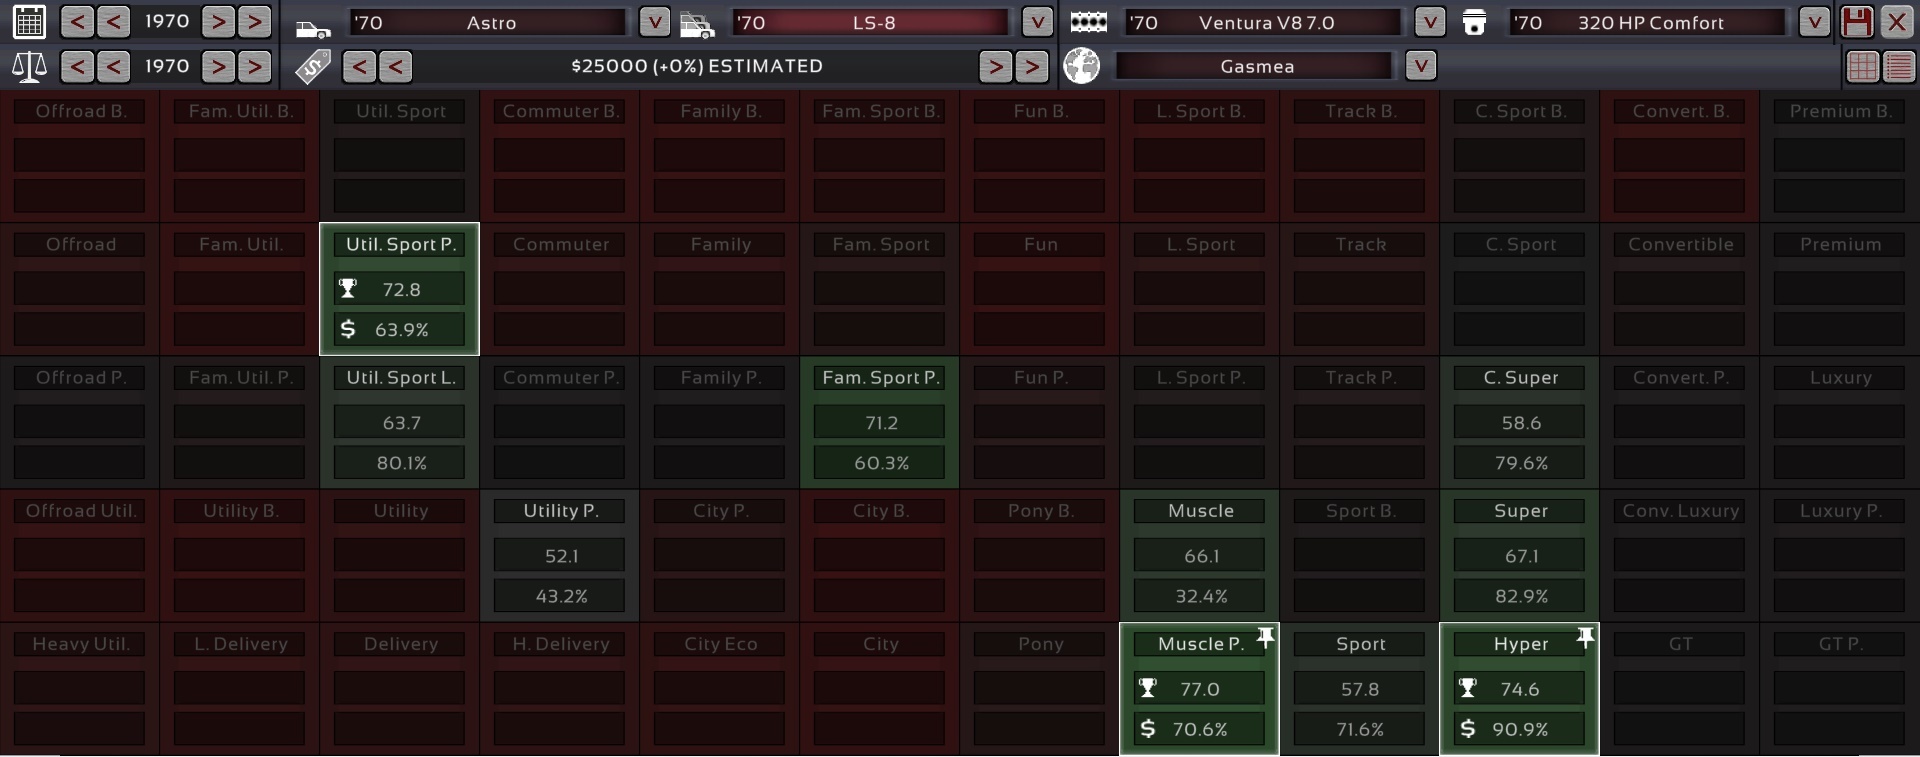Toggle the pin on the Hyper tile
The width and height of the screenshot is (1920, 757).
(1585, 638)
